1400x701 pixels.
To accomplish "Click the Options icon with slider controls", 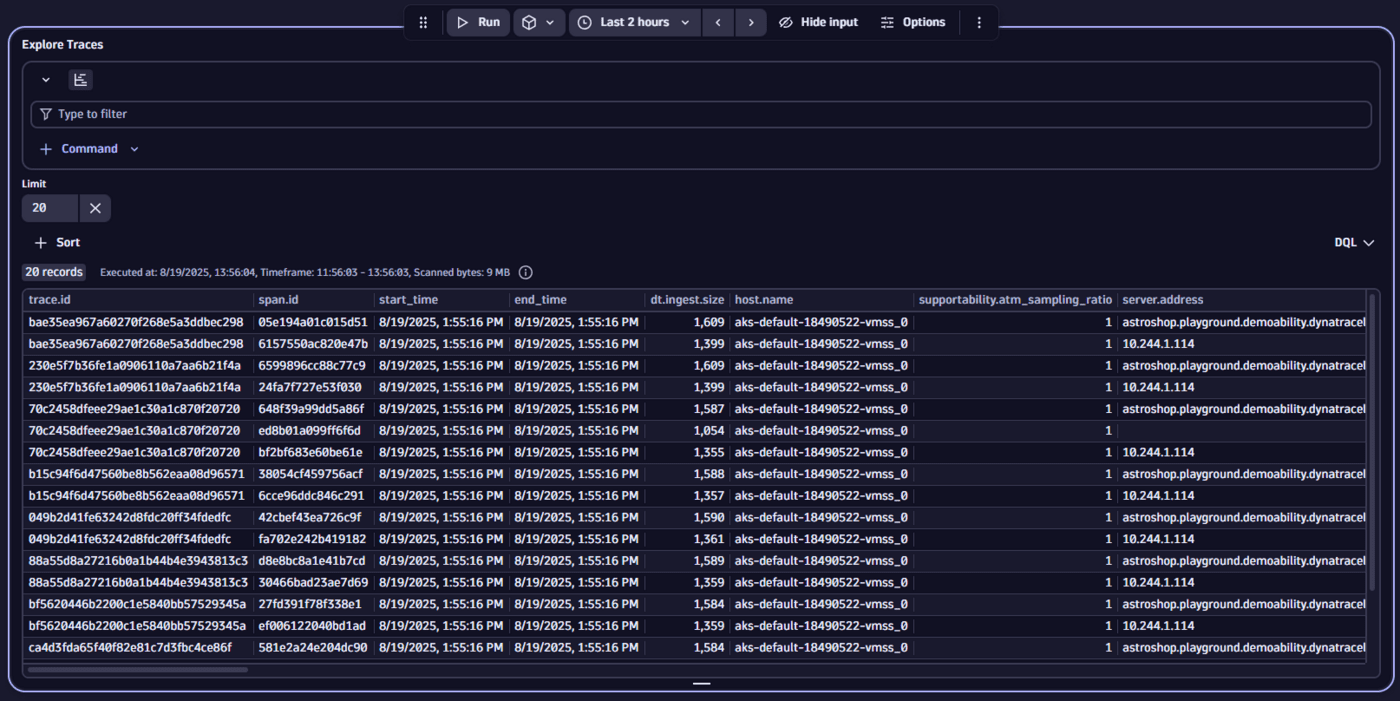I will tap(886, 21).
